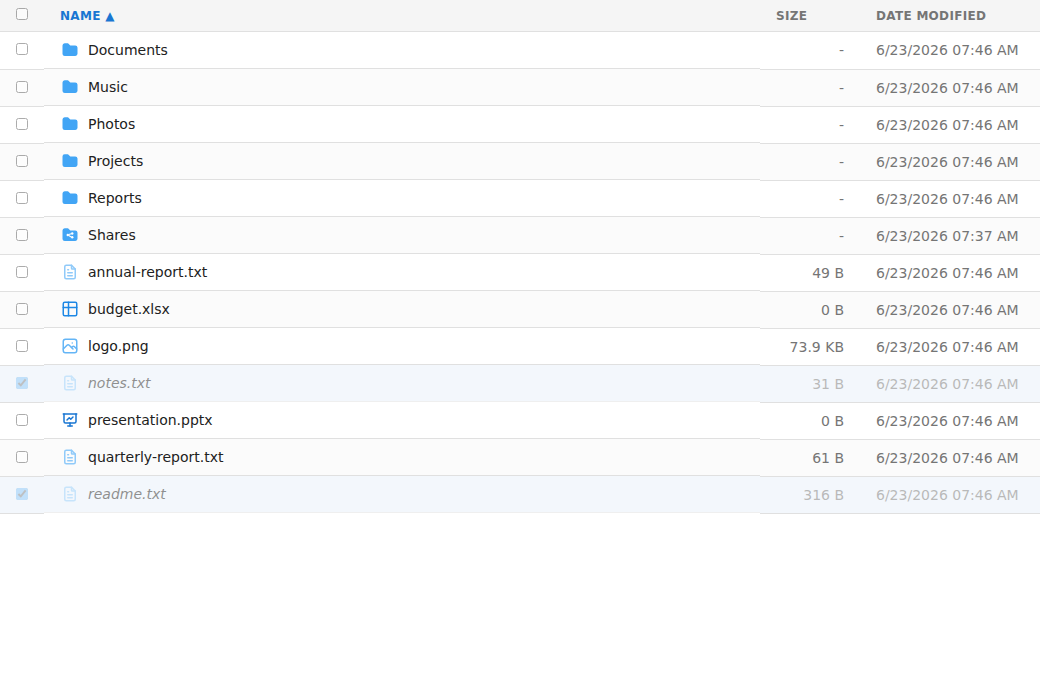The width and height of the screenshot is (1040, 691).
Task: Click the modified date of Documents
Action: [x=946, y=50]
